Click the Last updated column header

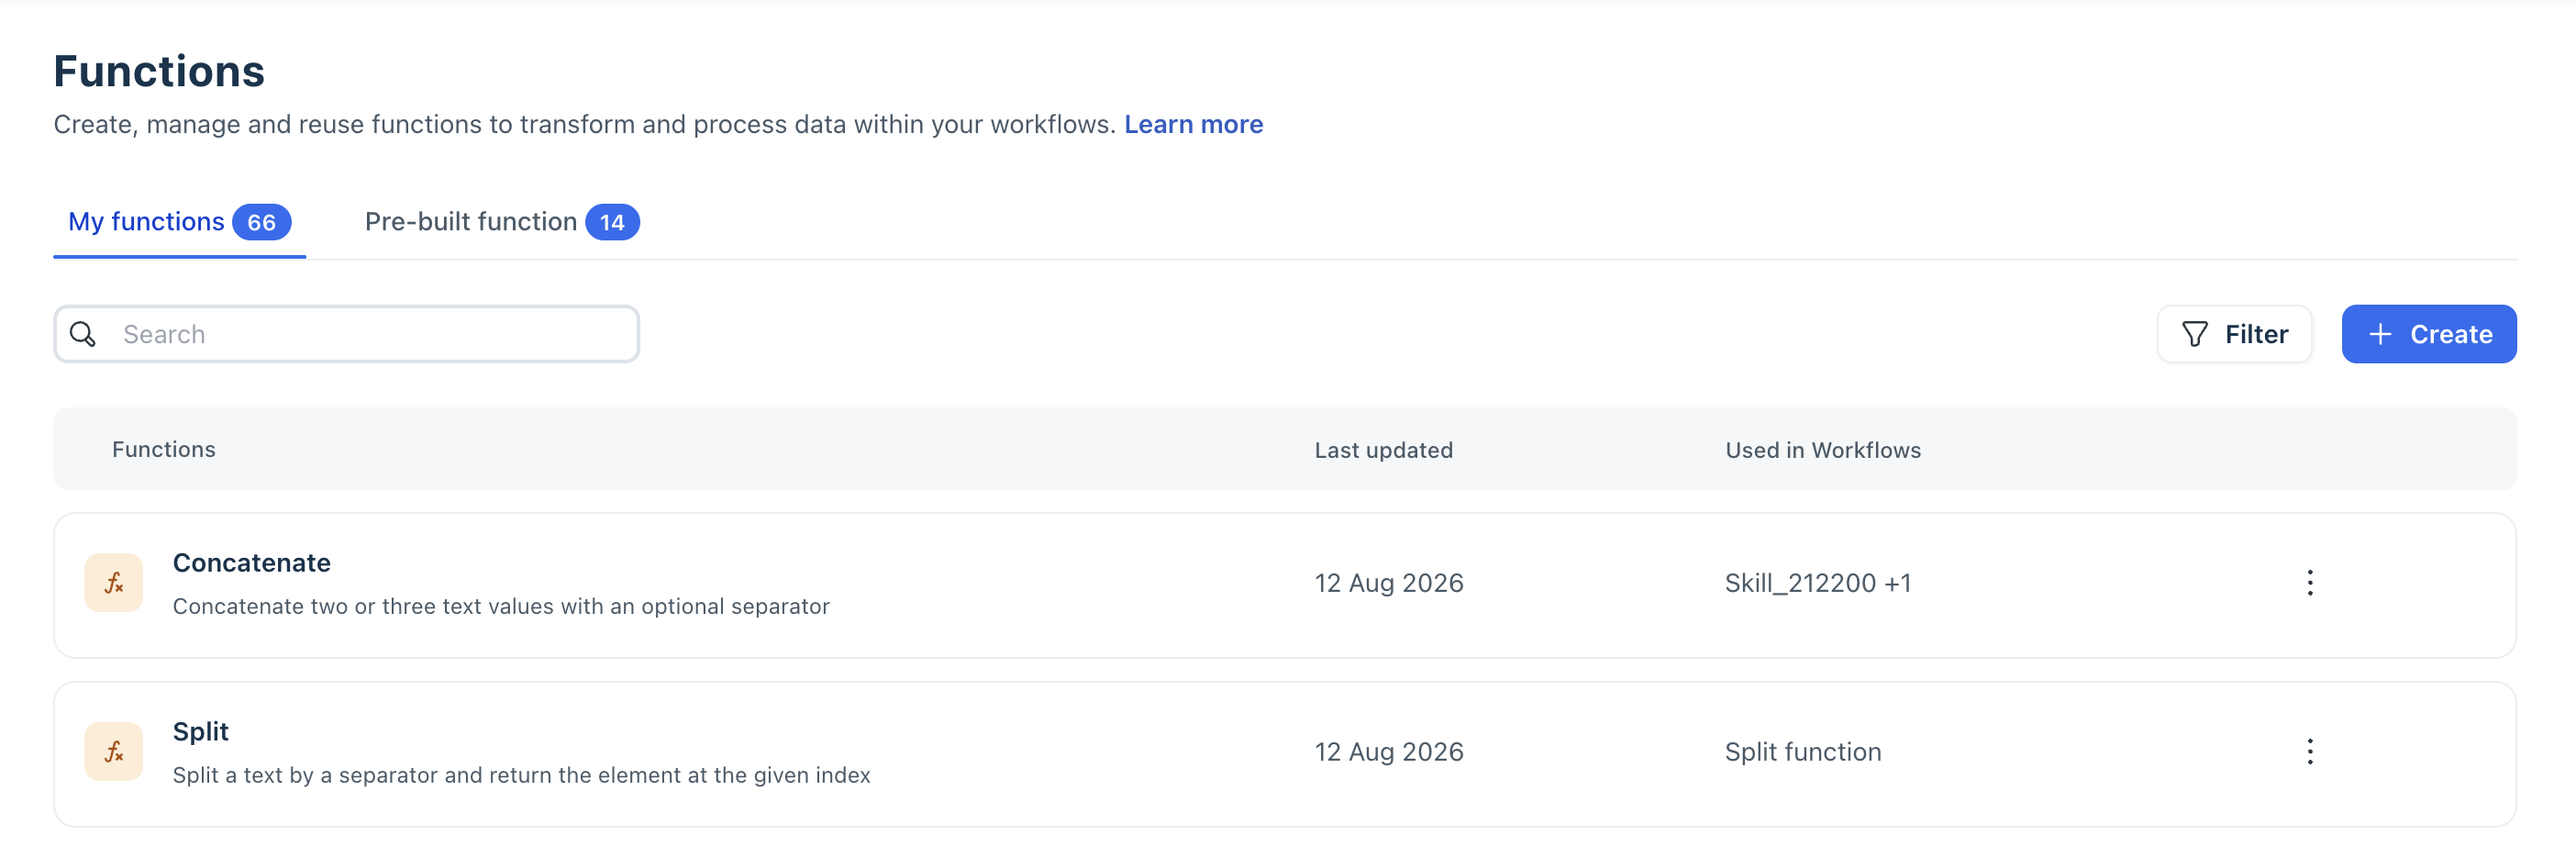tap(1384, 450)
